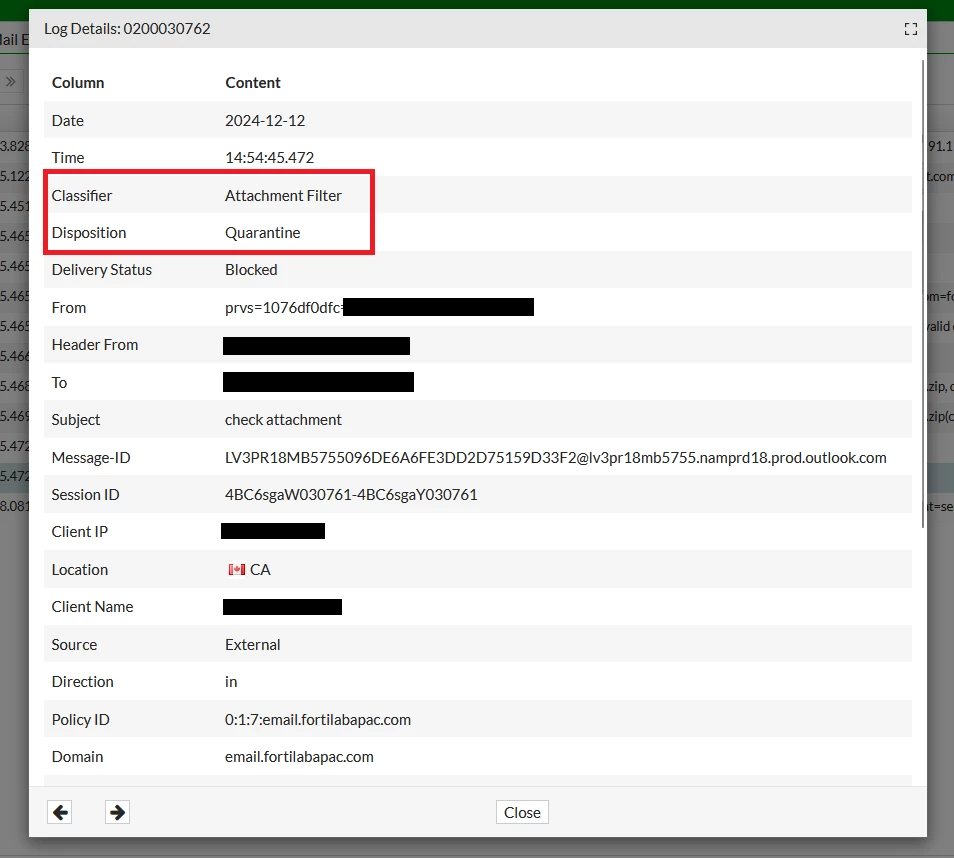Select the Policy ID value 0:1:7:email.fortilabapac.com
Screen dimensions: 954x858
[x=318, y=719]
